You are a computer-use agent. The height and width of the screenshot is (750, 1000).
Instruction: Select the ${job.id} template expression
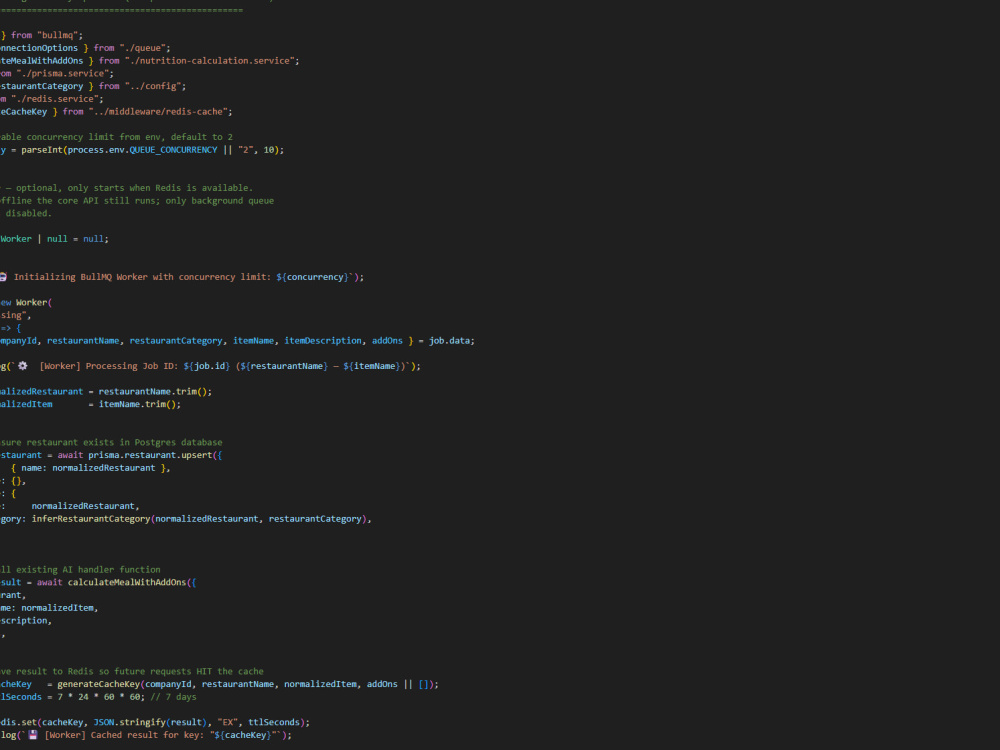click(207, 366)
